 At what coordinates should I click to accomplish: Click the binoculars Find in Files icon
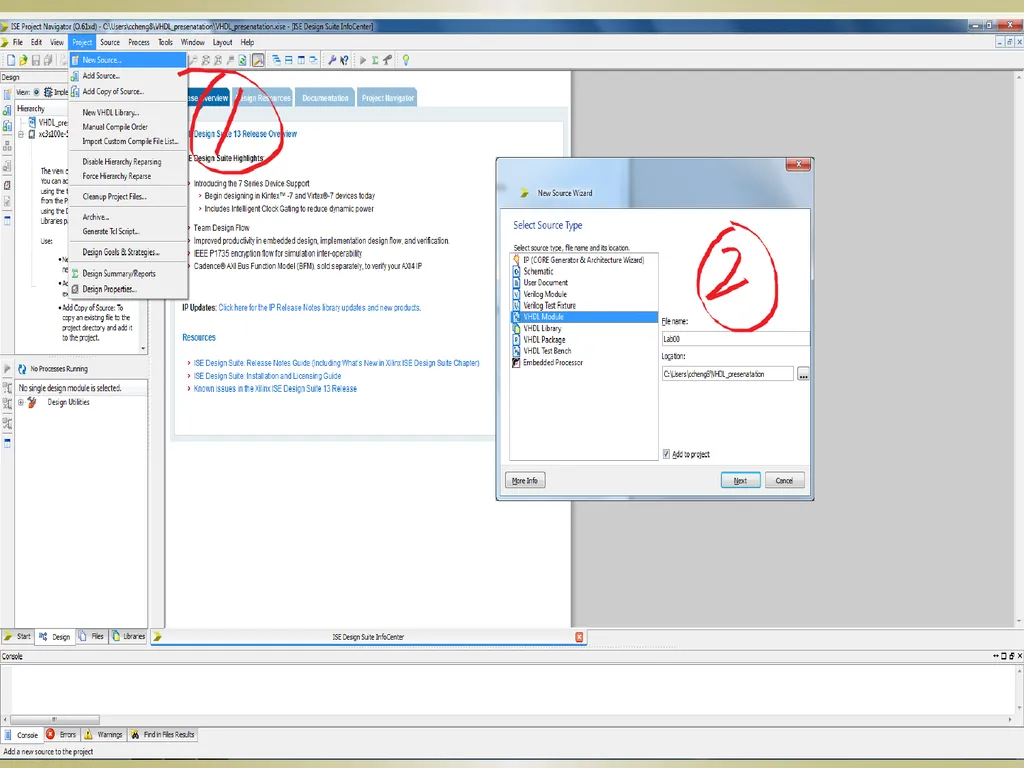(x=135, y=735)
